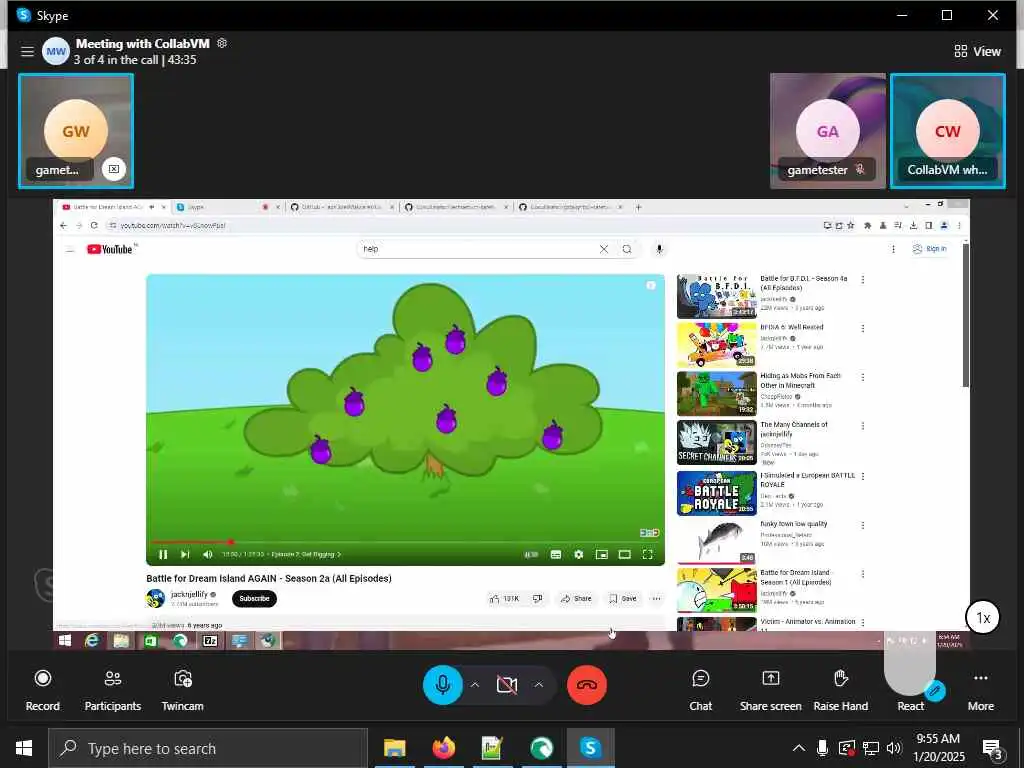Switch to Battle for Dream Island browser tab
Image resolution: width=1024 pixels, height=768 pixels.
108,207
